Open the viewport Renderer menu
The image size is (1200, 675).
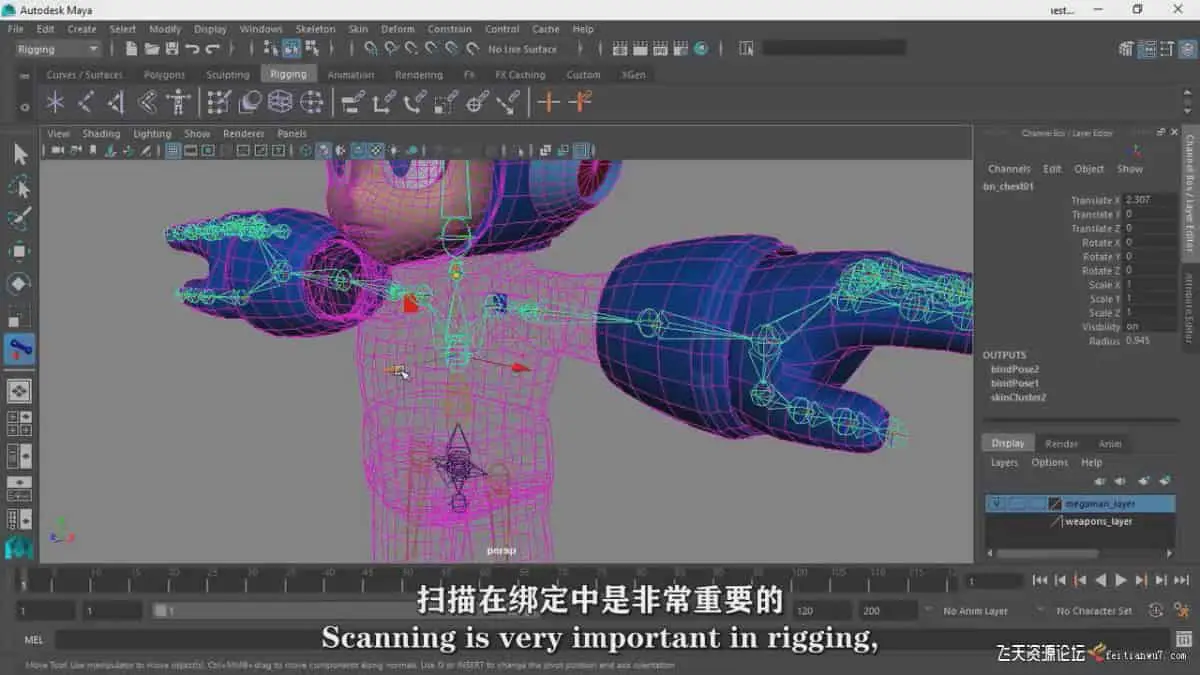[x=243, y=133]
